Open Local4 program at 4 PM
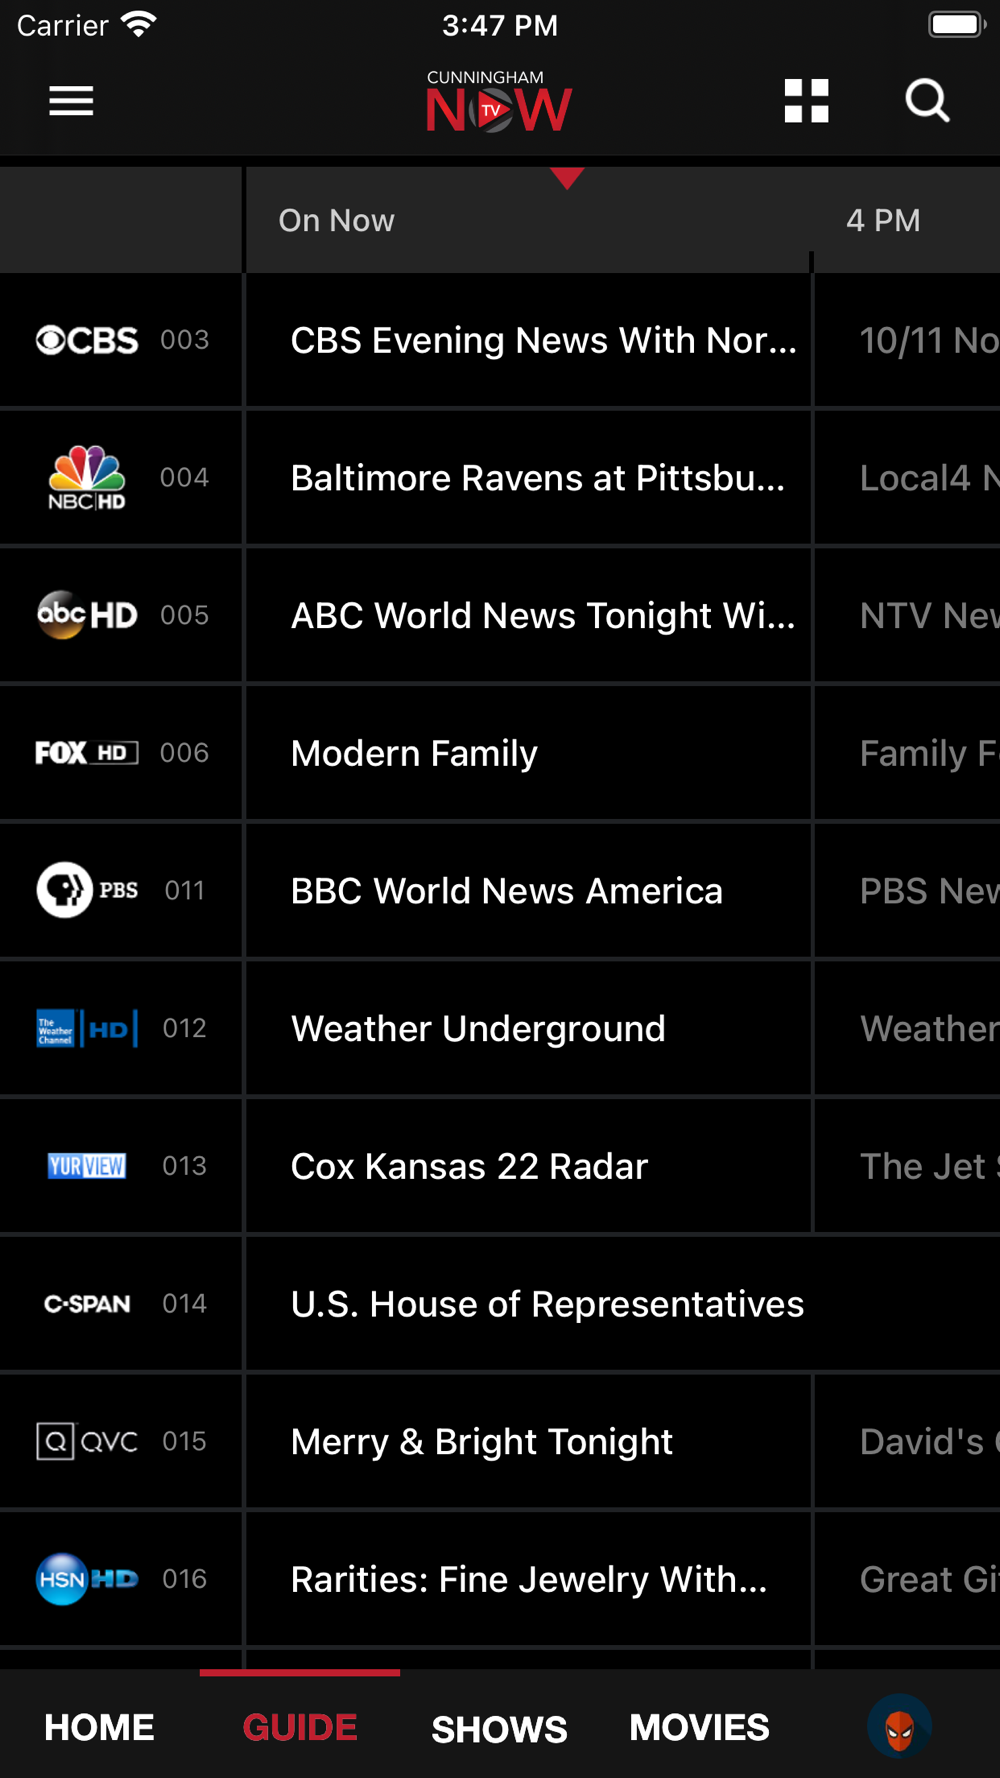The image size is (1000, 1778). [908, 478]
